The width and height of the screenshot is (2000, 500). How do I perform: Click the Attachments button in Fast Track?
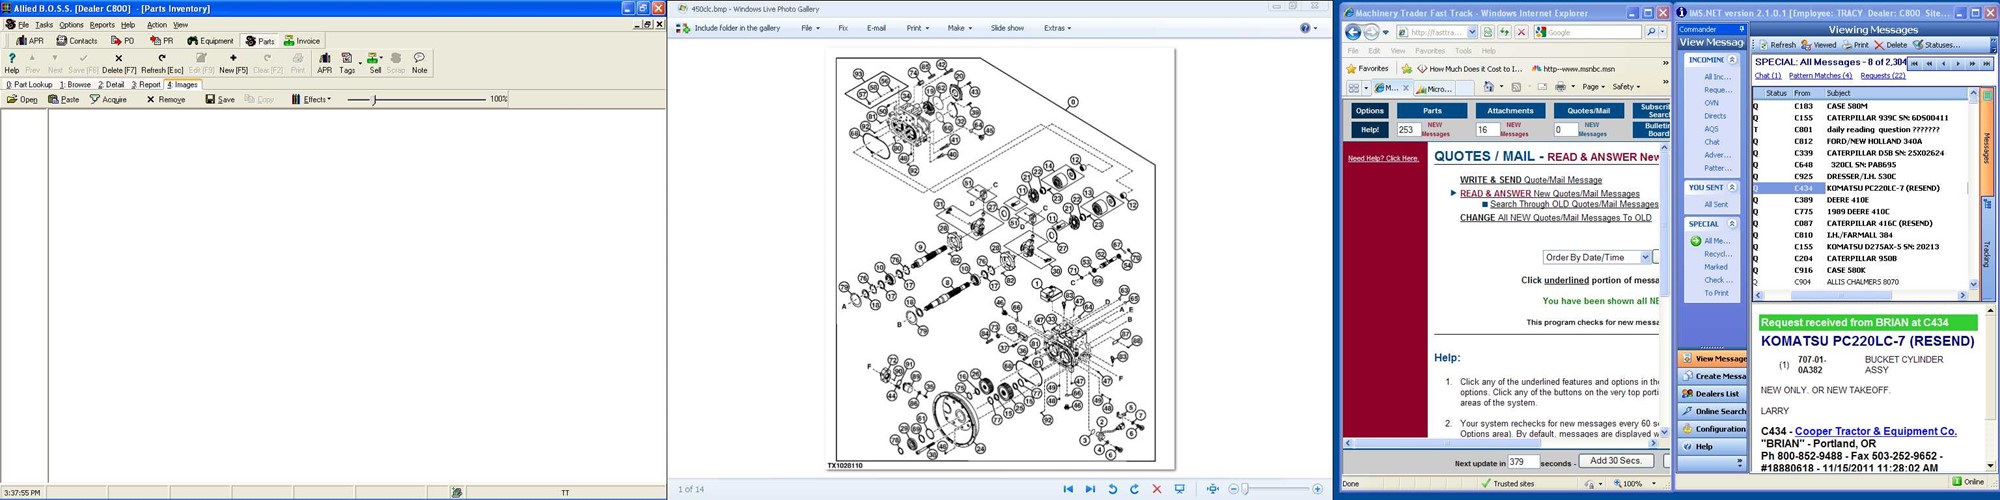tap(1510, 111)
